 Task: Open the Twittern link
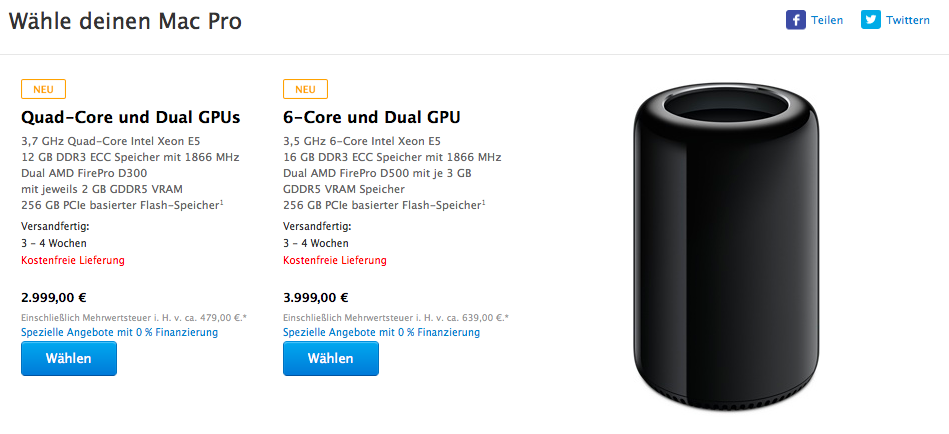tap(907, 20)
